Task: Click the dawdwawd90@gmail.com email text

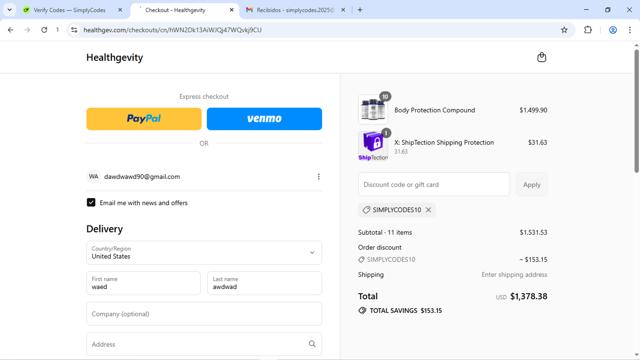Action: click(x=142, y=177)
